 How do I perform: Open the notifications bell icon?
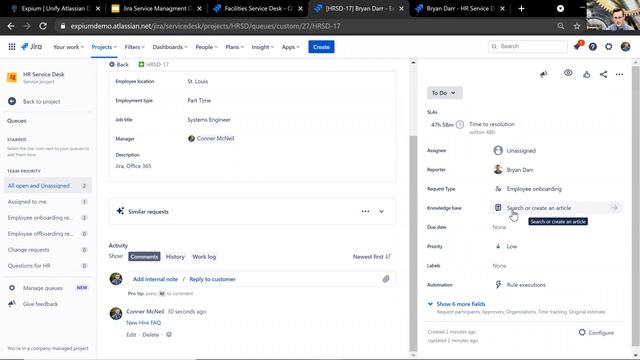(x=577, y=47)
